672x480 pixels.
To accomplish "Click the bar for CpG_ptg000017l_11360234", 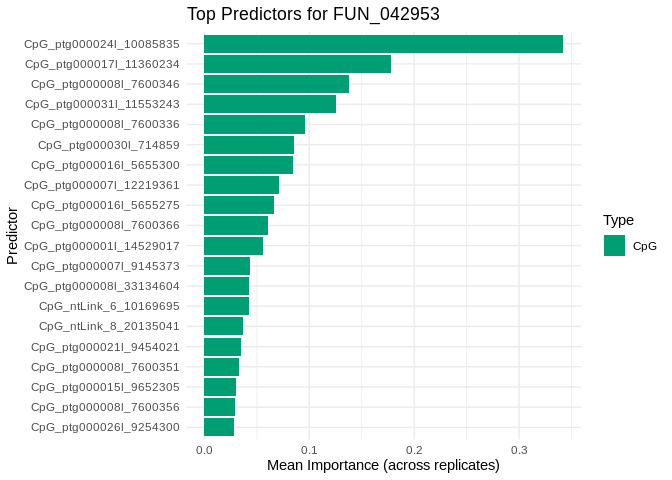I will (297, 64).
